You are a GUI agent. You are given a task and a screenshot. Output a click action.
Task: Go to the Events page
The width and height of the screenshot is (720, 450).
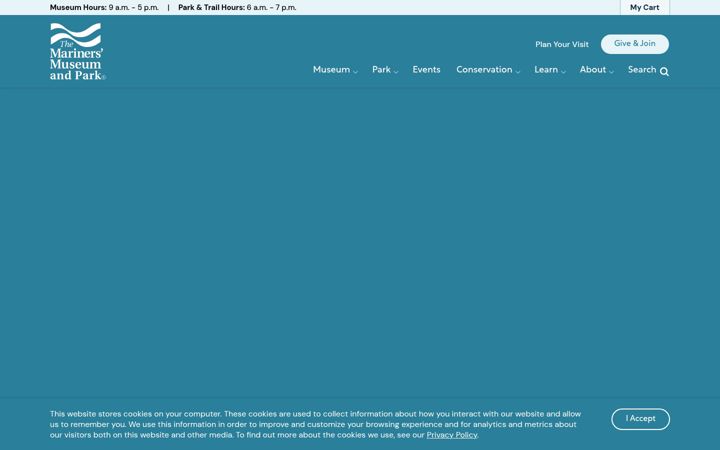click(x=426, y=69)
